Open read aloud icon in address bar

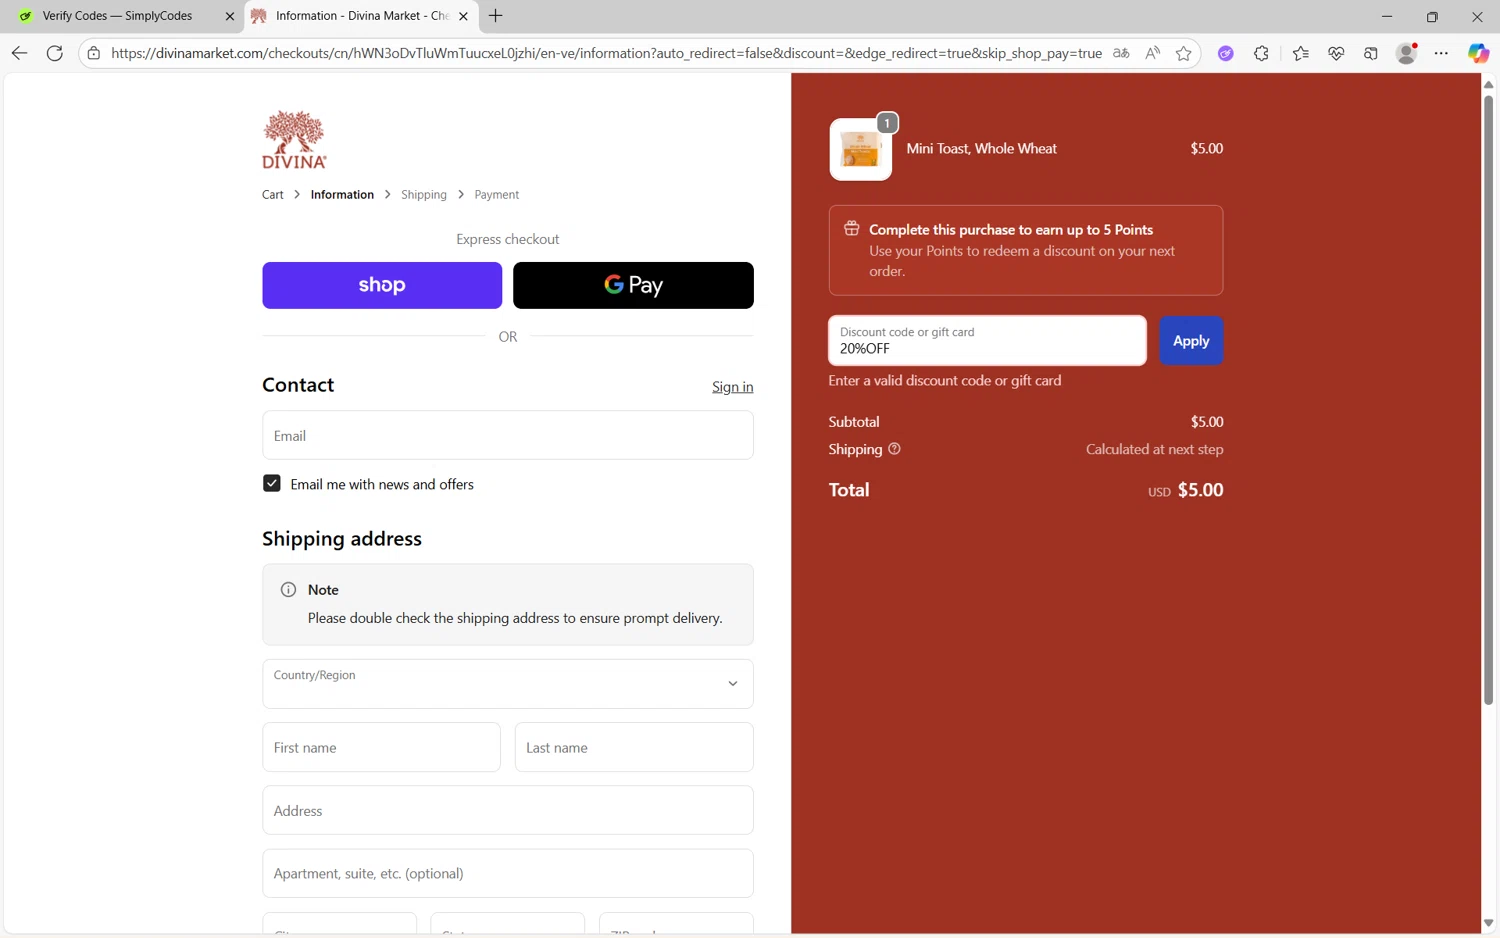coord(1152,53)
